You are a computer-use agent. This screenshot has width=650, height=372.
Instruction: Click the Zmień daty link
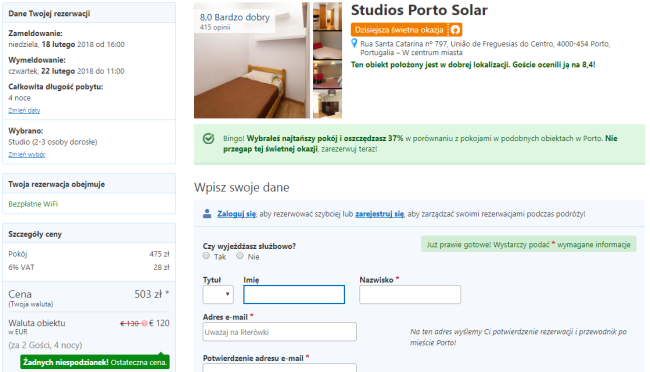[x=24, y=110]
